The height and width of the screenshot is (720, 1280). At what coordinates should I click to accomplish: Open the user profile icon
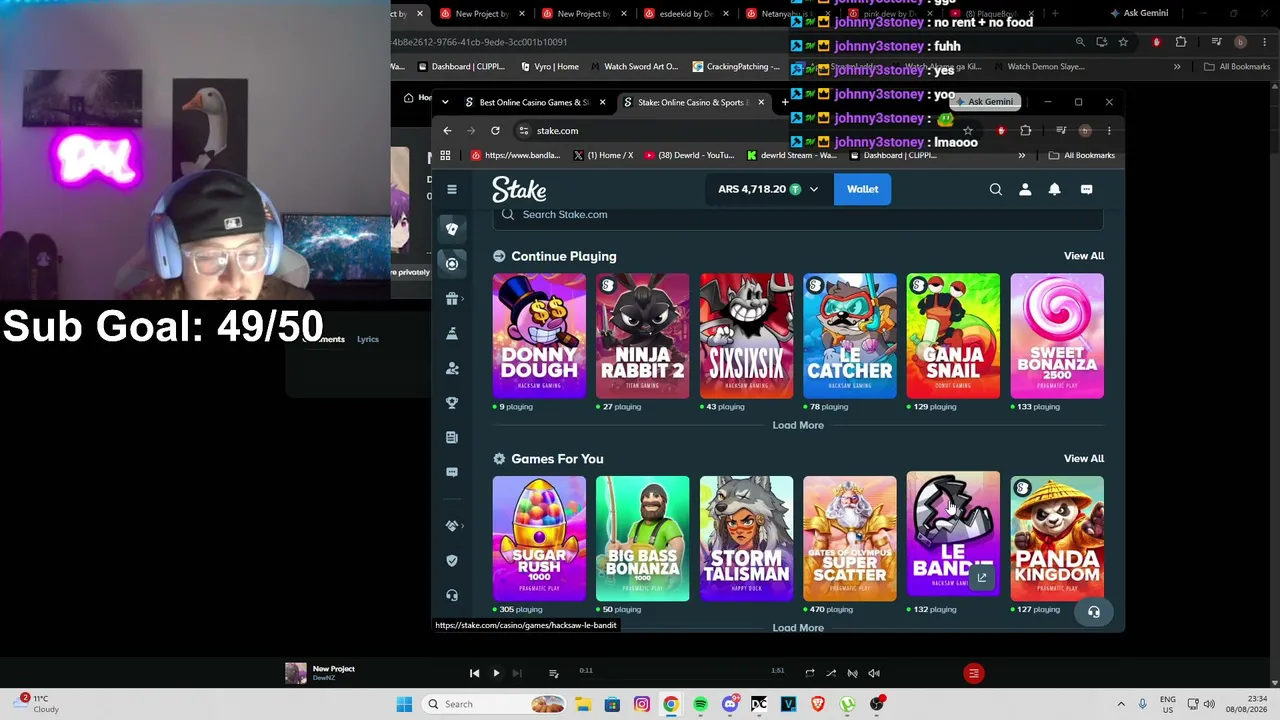(x=1025, y=189)
